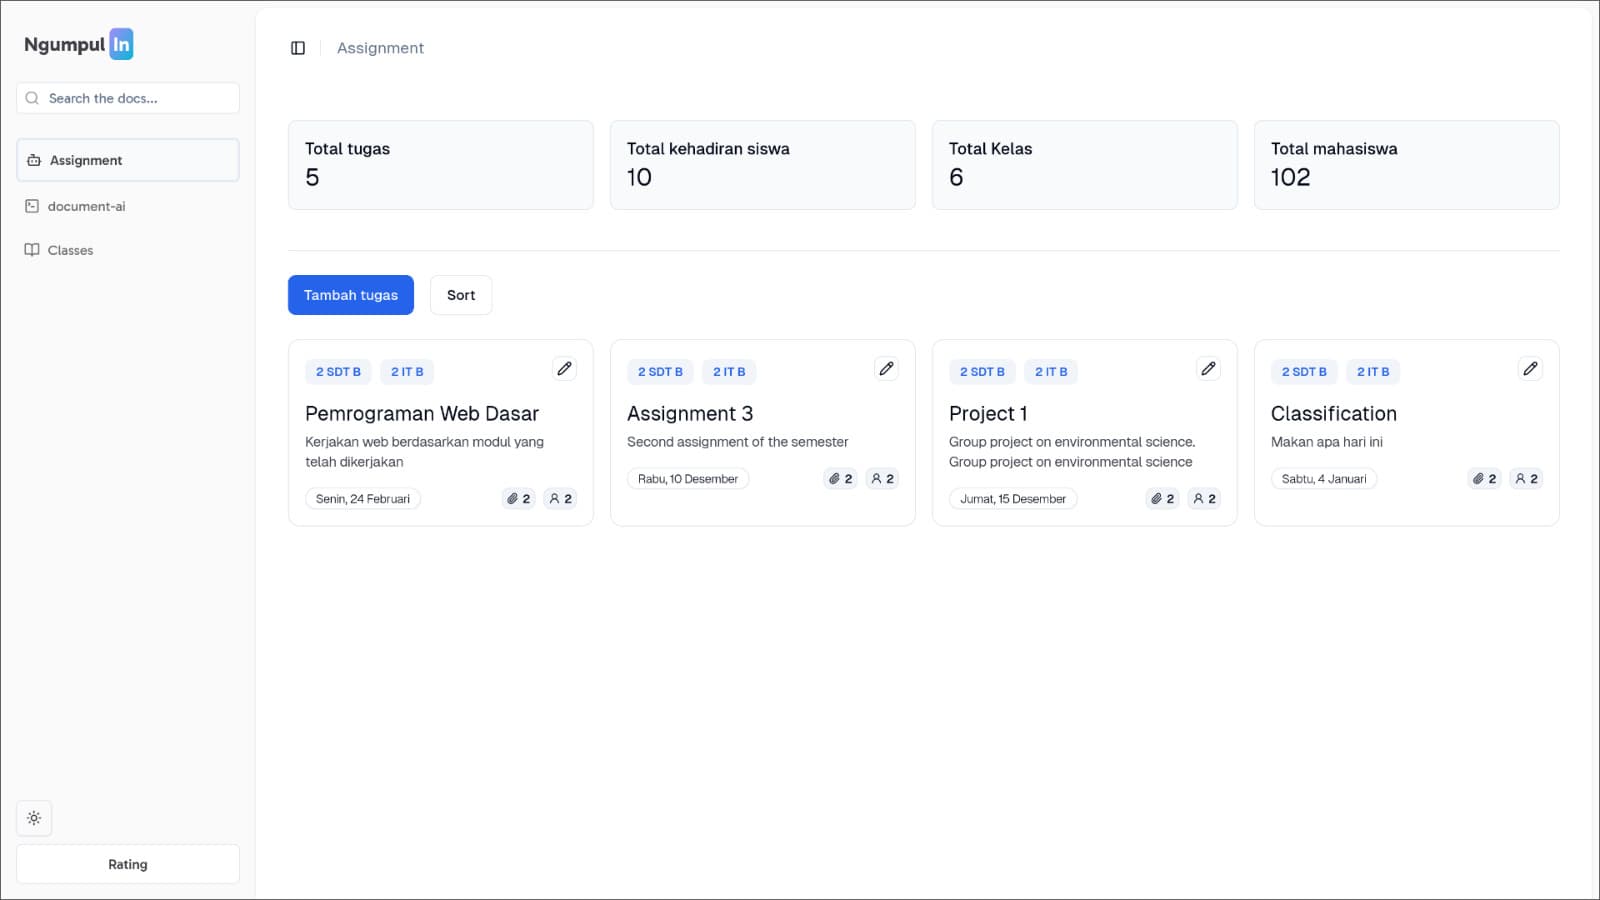Toggle the sidebar panel icon

[298, 48]
